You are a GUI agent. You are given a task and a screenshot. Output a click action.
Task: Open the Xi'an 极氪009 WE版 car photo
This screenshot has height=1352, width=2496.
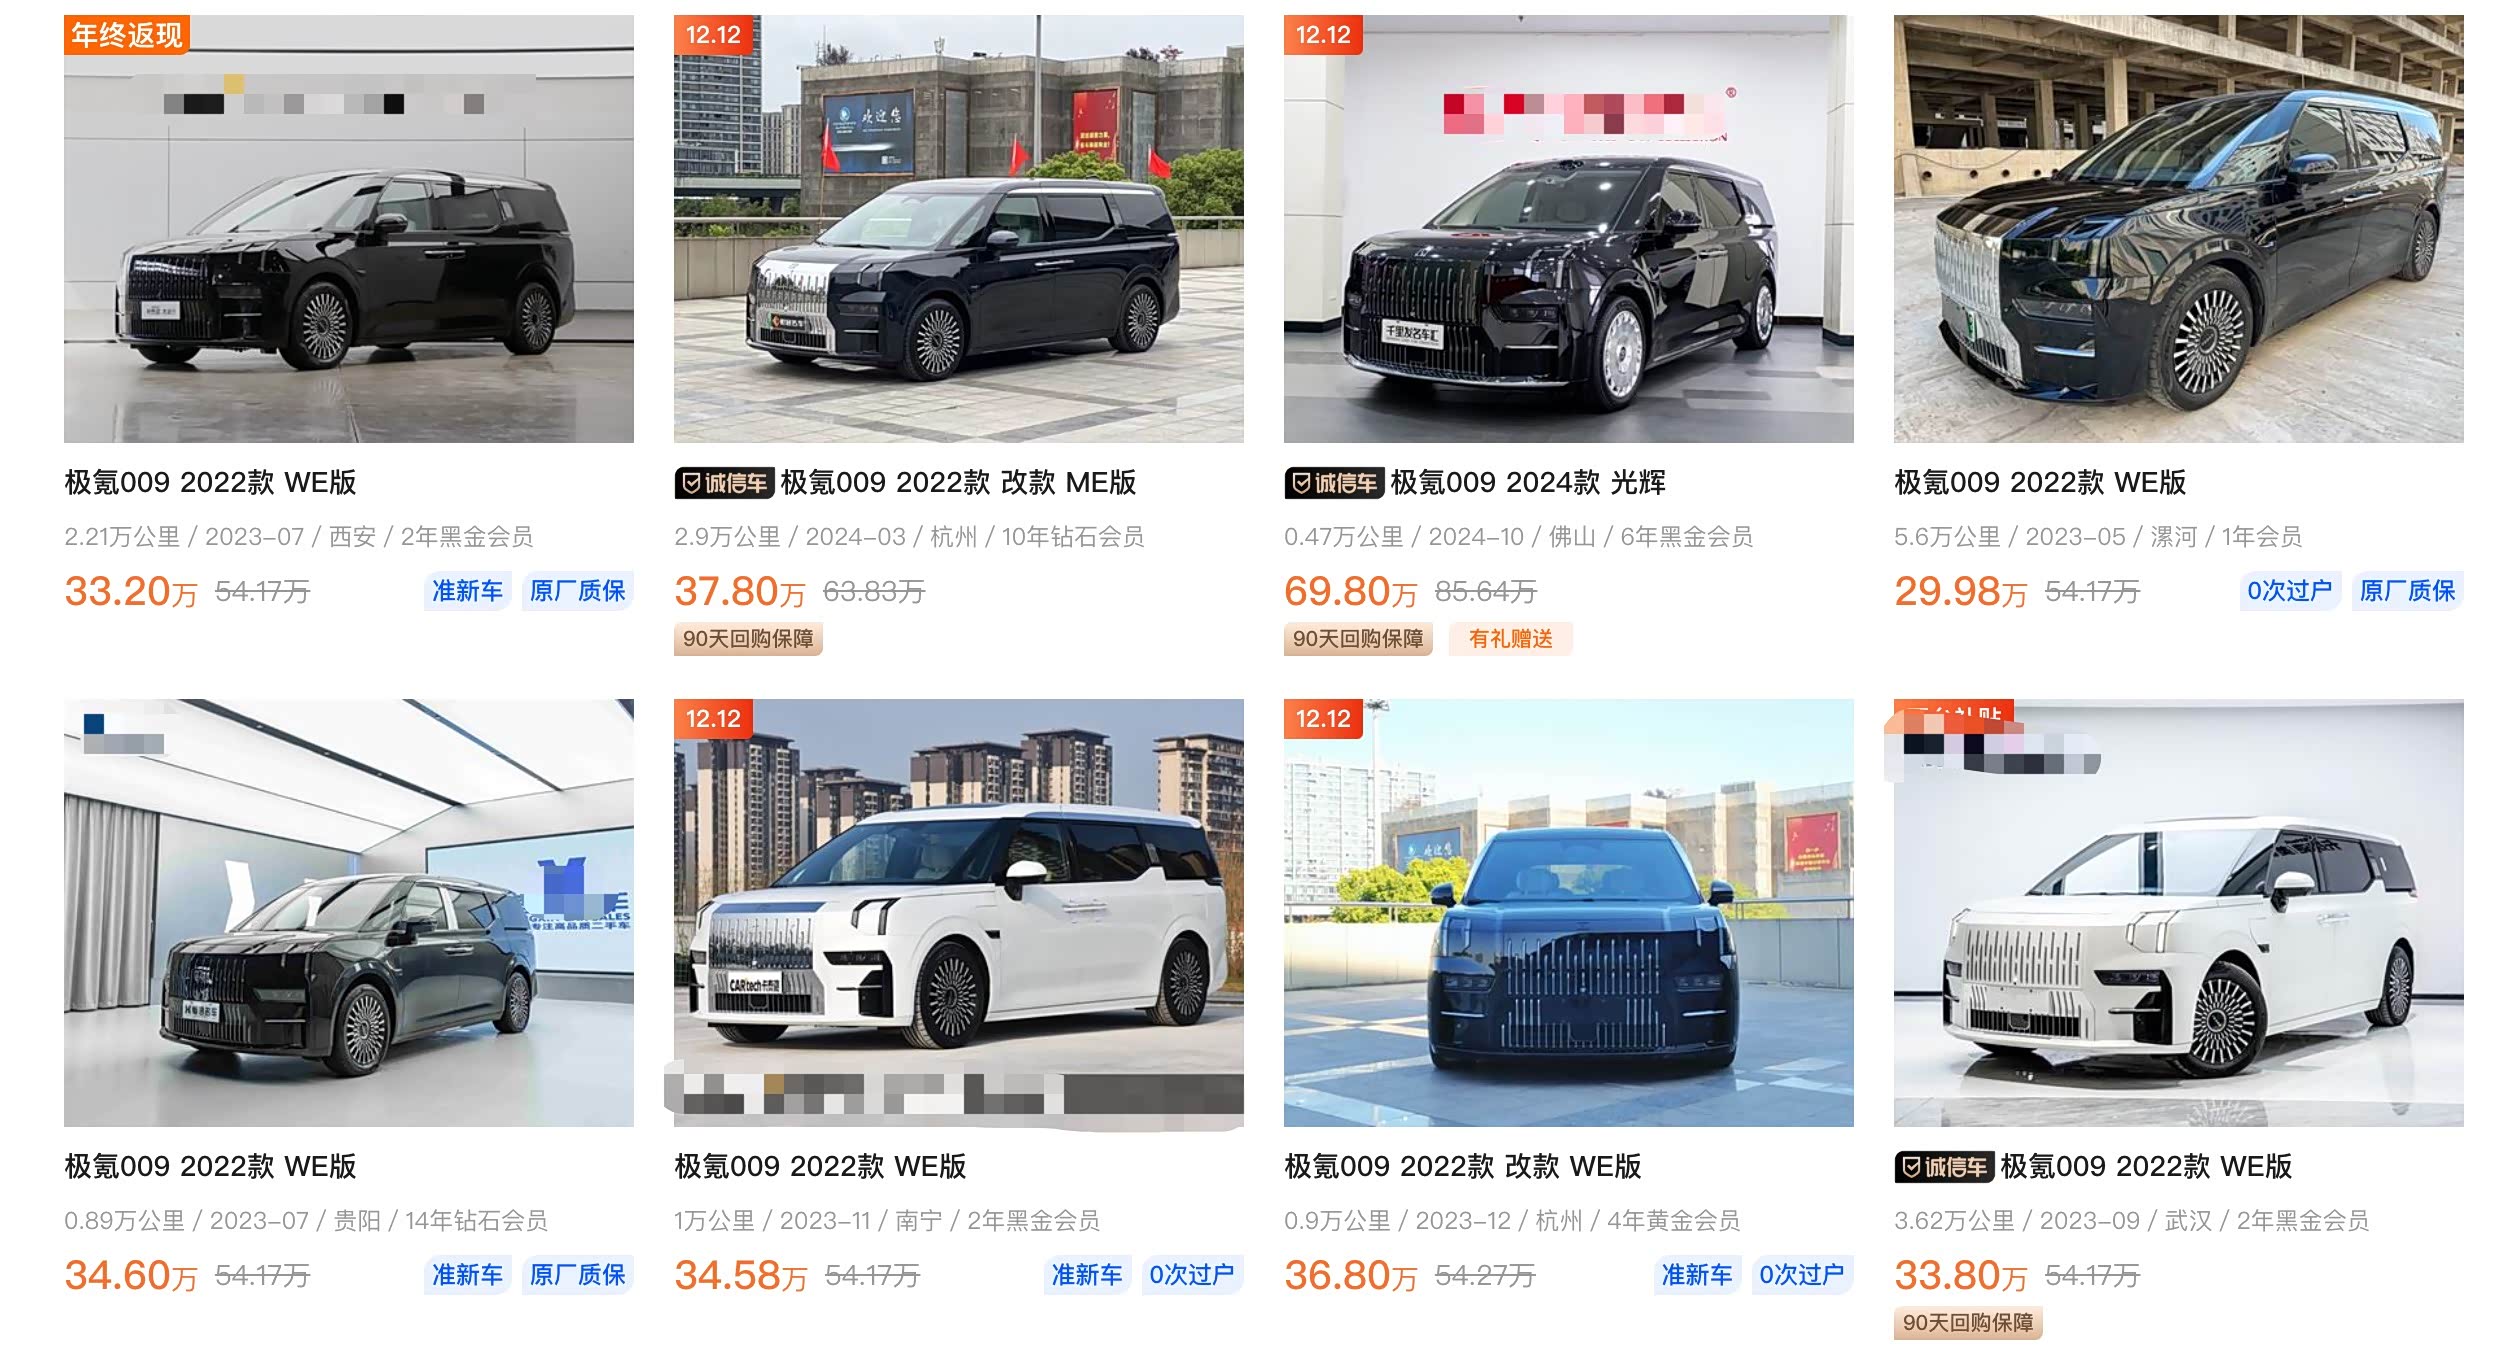349,229
